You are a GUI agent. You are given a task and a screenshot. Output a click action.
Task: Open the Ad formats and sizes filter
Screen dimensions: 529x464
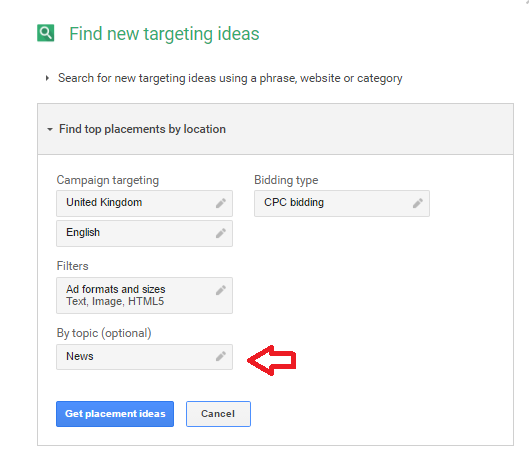[x=144, y=295]
